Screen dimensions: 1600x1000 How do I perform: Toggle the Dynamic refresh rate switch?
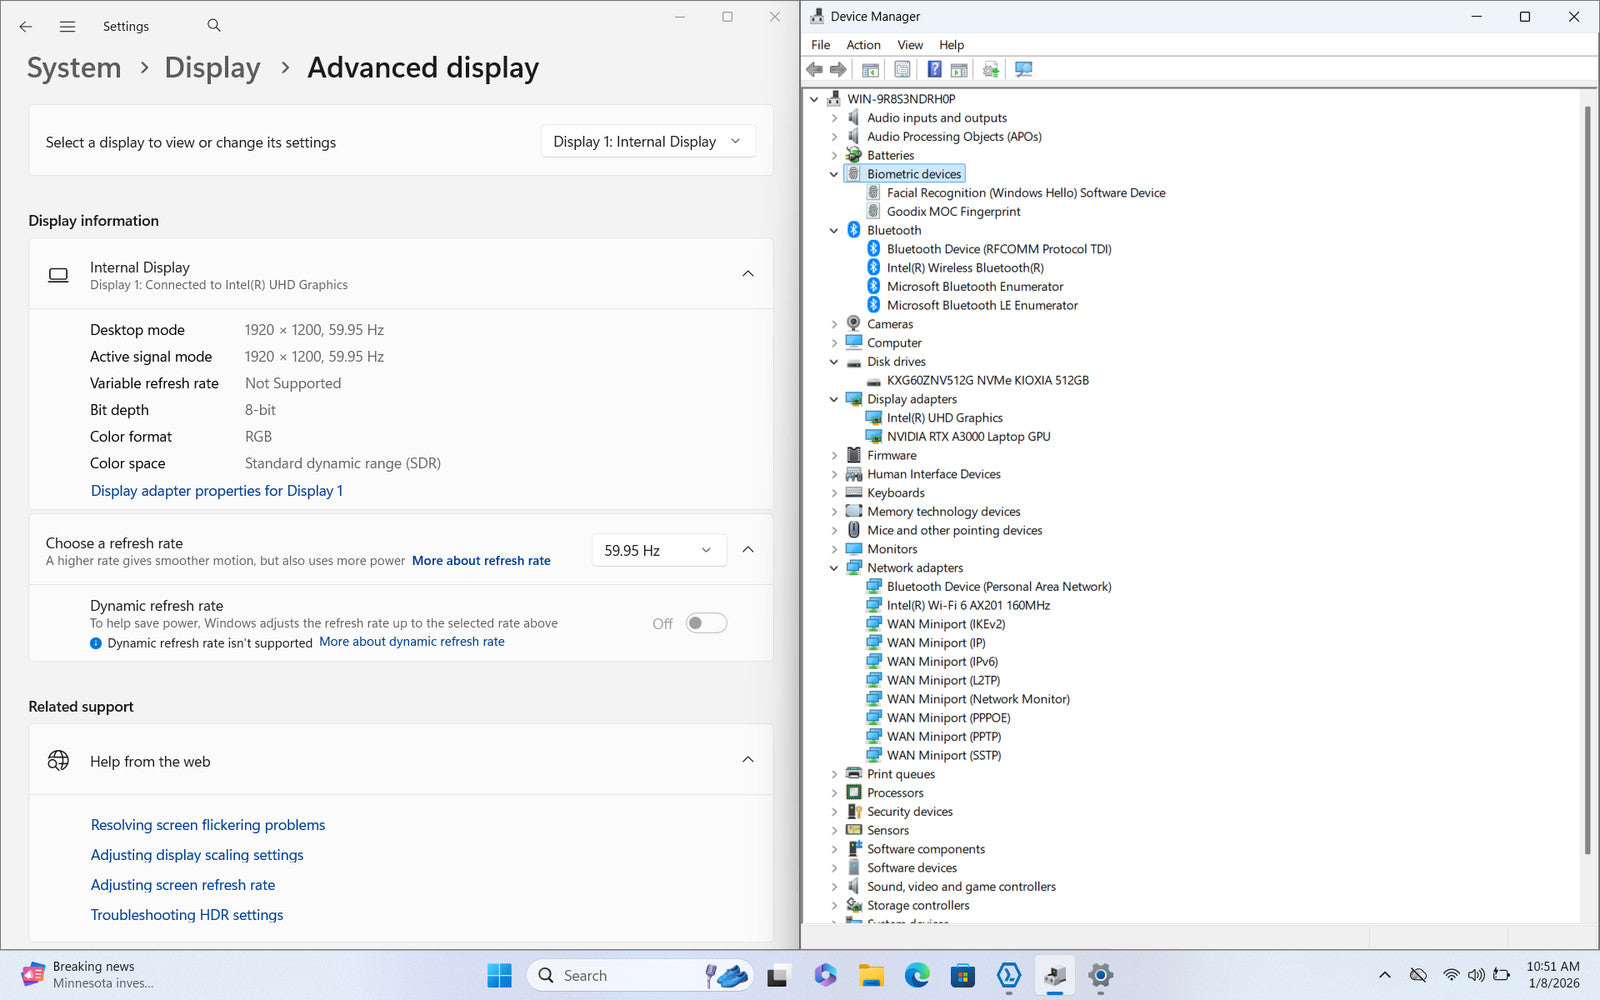706,623
